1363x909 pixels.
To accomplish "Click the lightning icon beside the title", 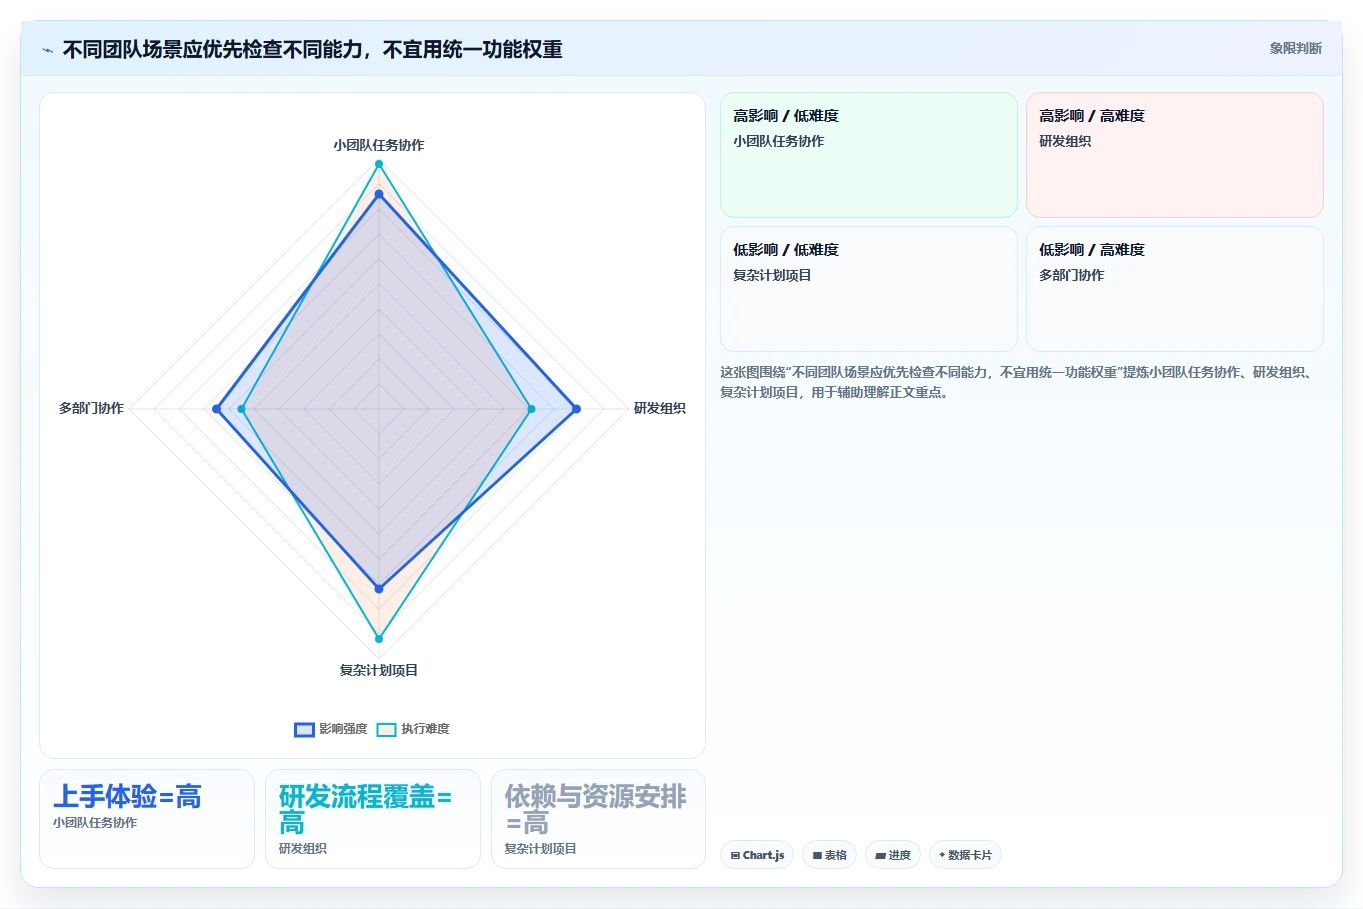I will pyautogui.click(x=47, y=50).
